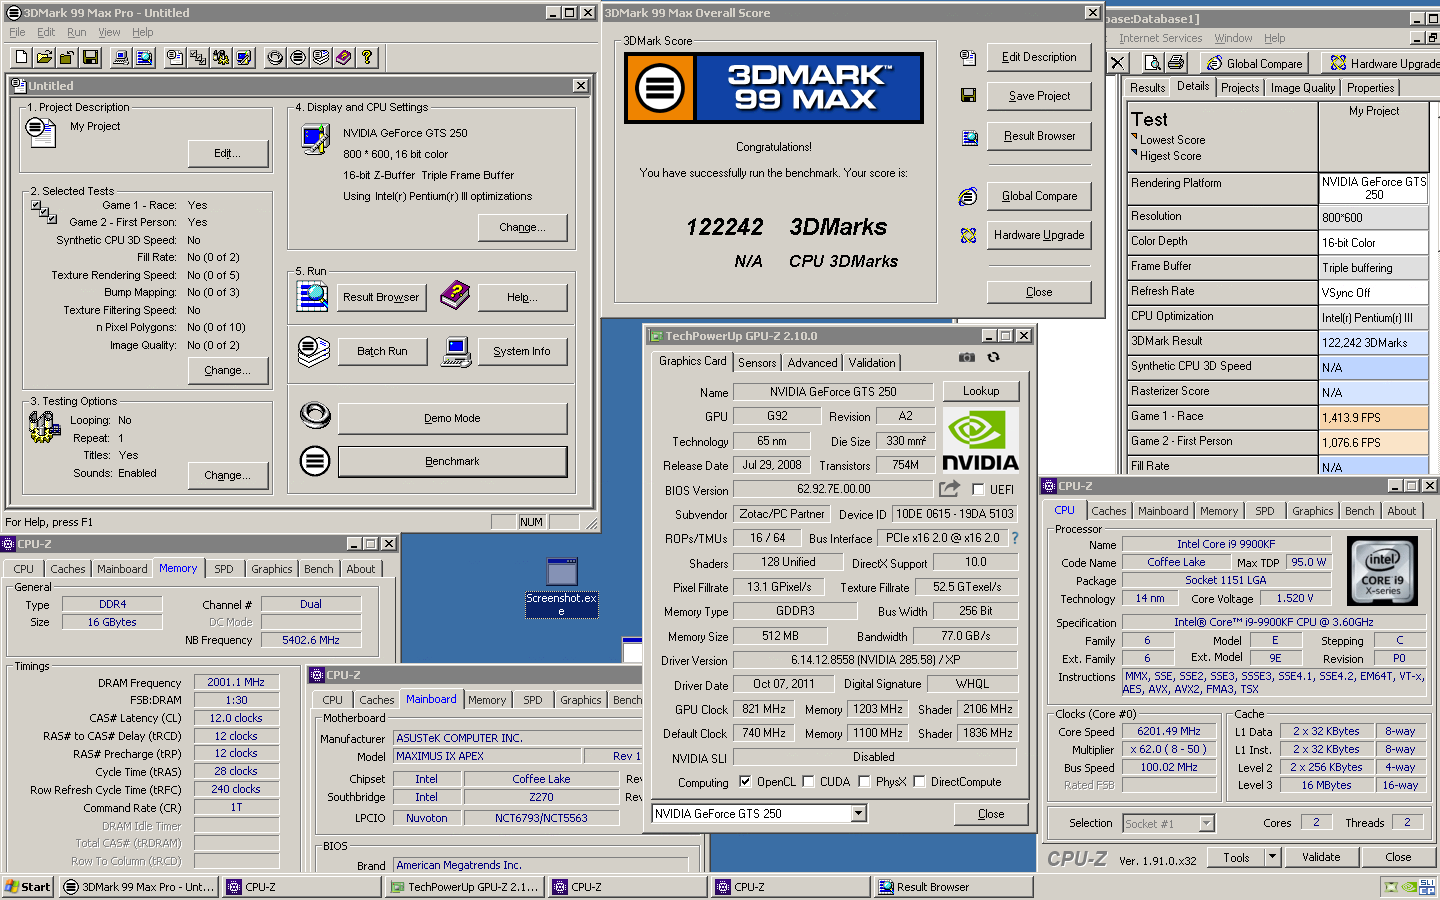Click the Benchmark button

click(x=452, y=461)
